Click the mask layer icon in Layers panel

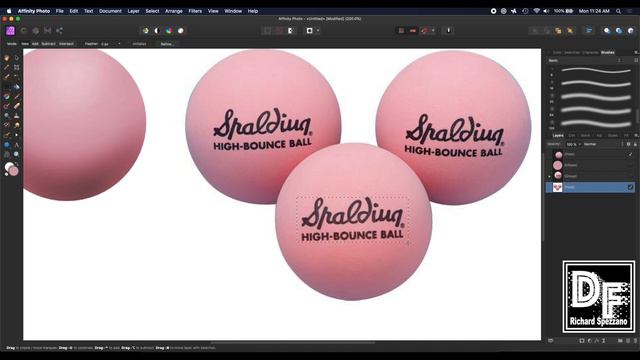pyautogui.click(x=582, y=340)
